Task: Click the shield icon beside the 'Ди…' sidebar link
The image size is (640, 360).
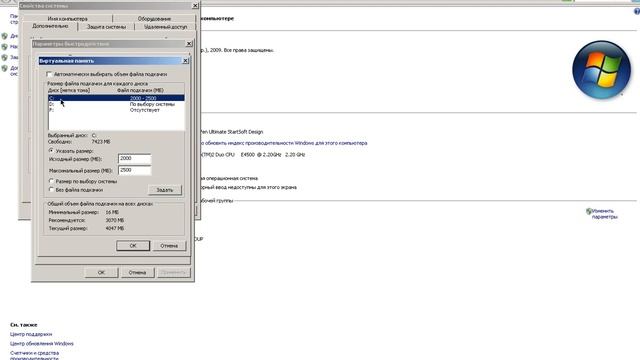Action: coord(4,36)
